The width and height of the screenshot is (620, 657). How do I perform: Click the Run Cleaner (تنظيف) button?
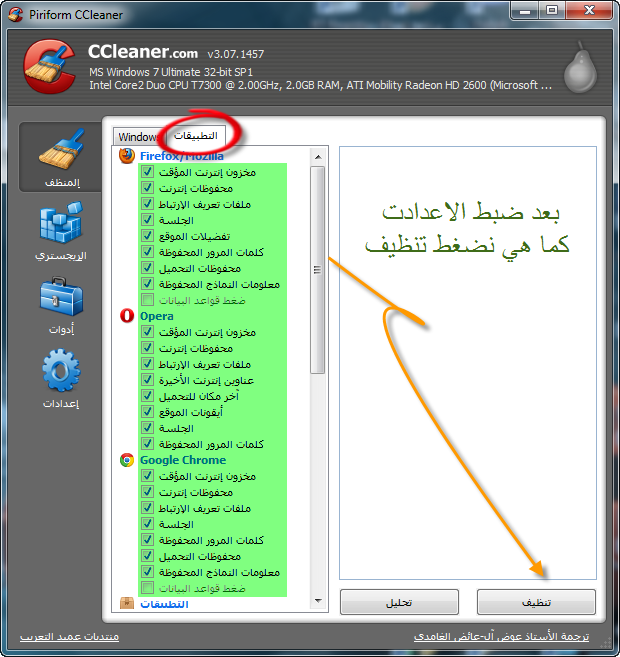tap(536, 602)
